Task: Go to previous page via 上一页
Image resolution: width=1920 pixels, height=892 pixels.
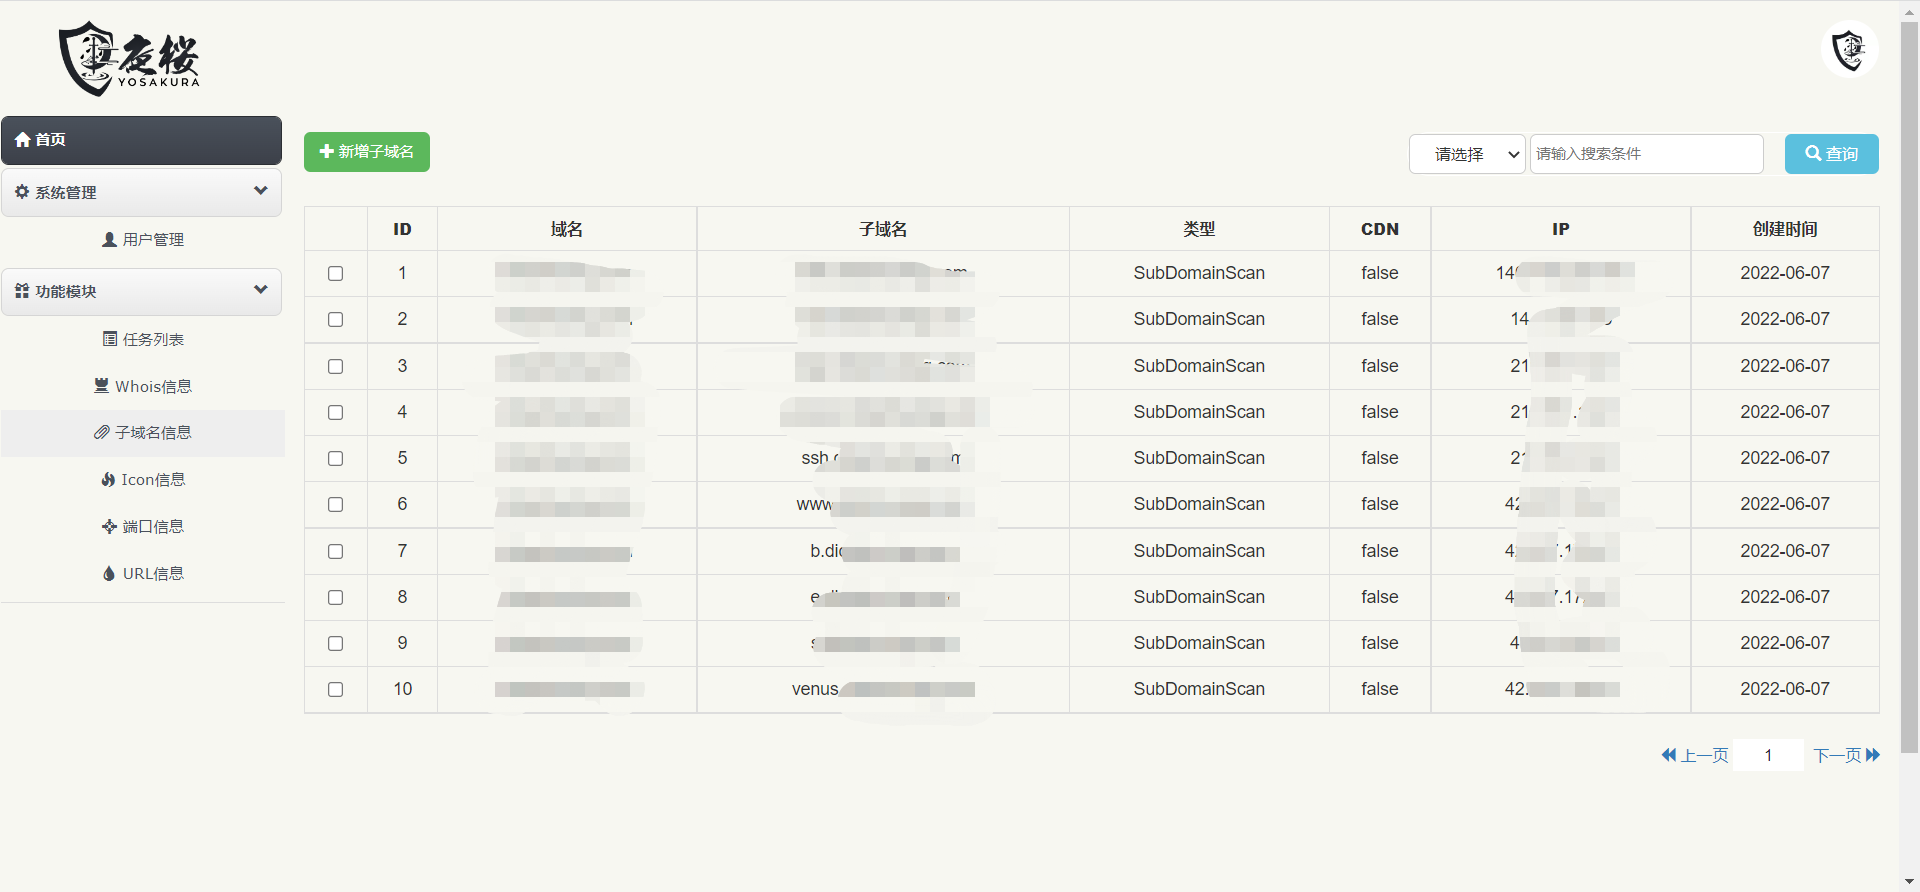Action: [x=1695, y=755]
